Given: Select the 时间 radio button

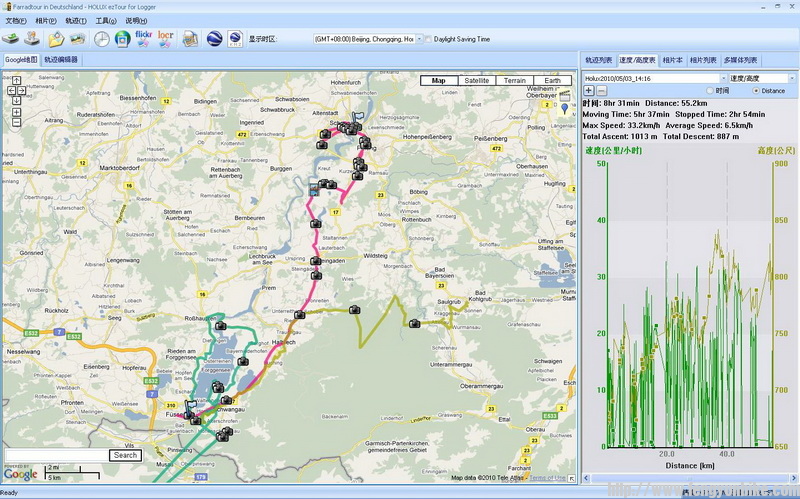Looking at the screenshot, I should 710,91.
